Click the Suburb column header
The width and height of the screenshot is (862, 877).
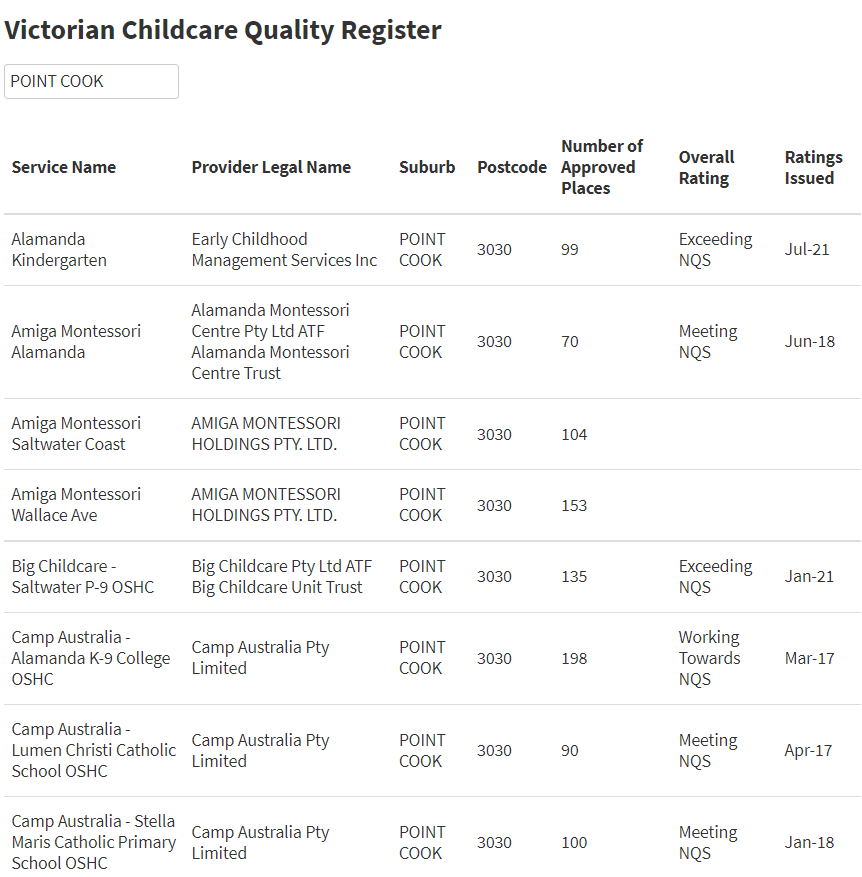[427, 167]
